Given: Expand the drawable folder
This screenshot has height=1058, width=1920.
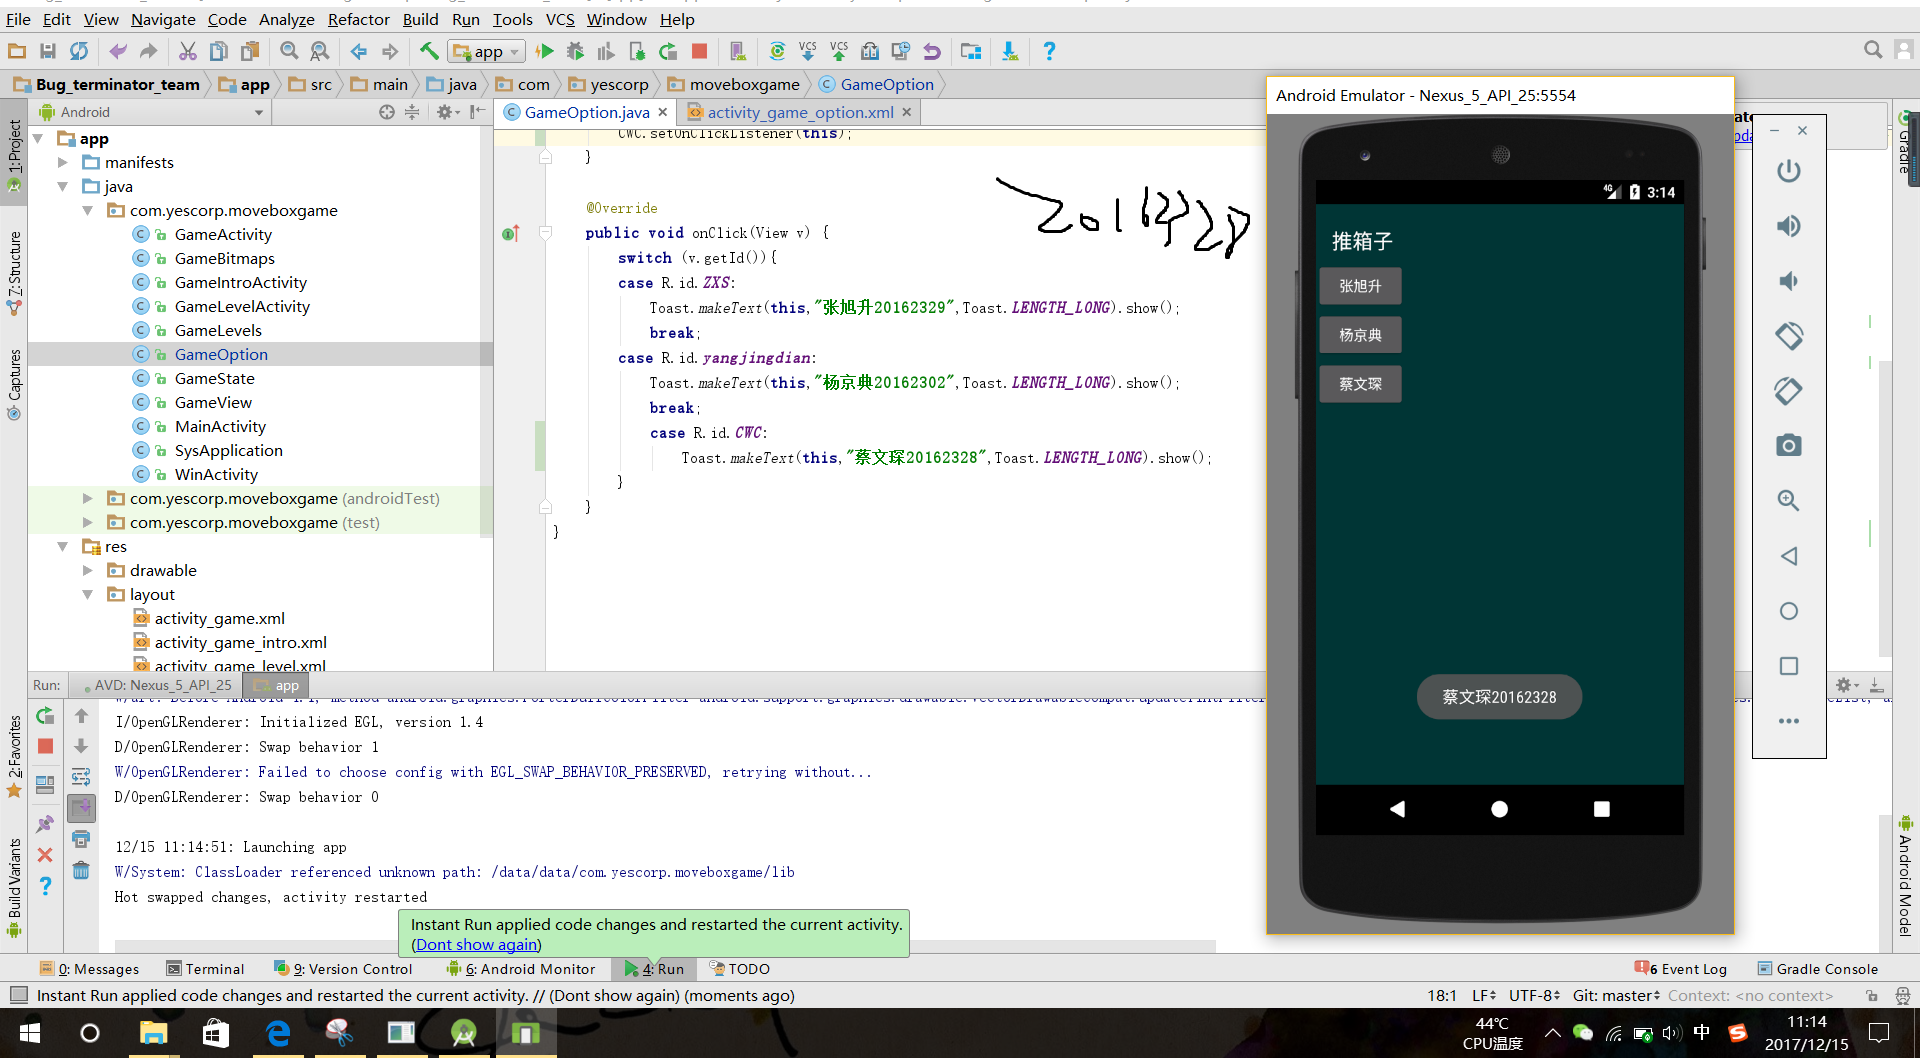Looking at the screenshot, I should pyautogui.click(x=88, y=570).
